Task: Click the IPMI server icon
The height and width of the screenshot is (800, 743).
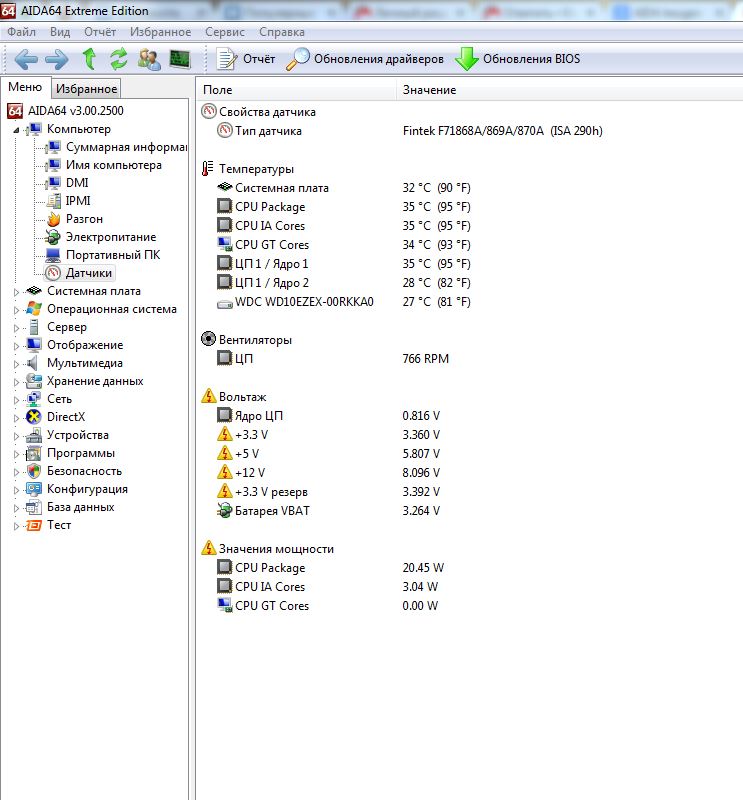Action: [x=53, y=201]
